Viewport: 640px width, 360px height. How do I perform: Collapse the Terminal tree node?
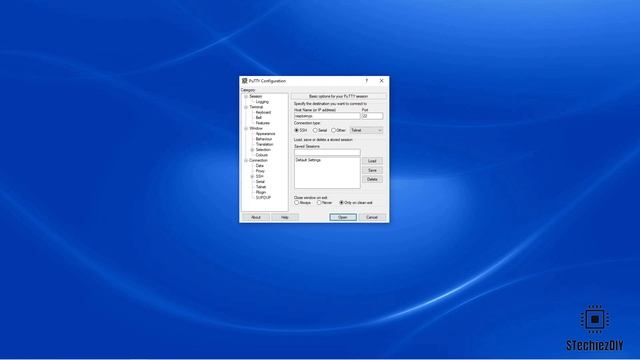pos(246,107)
